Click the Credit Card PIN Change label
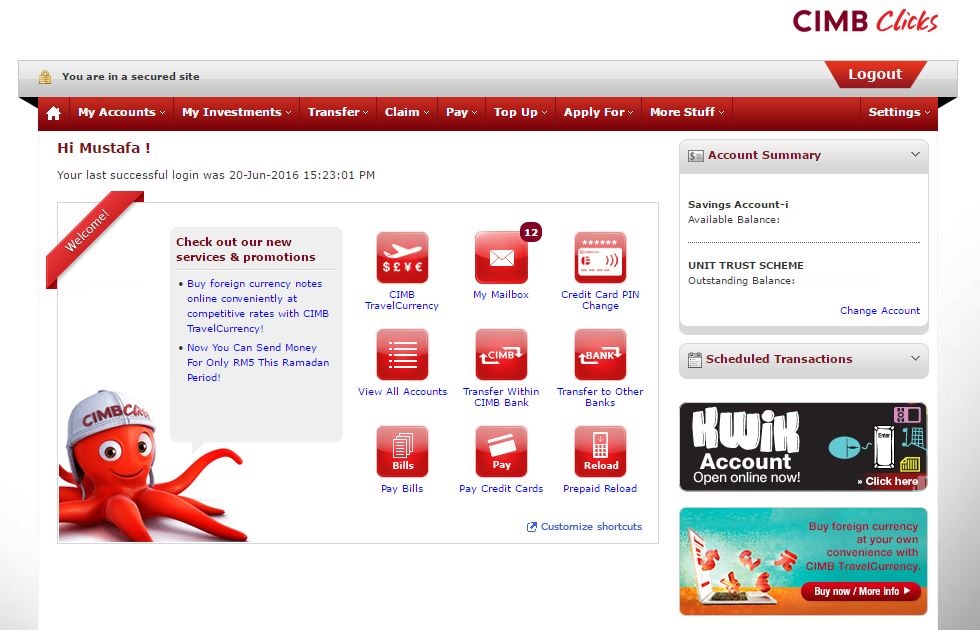Screen dimensions: 980x630 click(x=600, y=300)
